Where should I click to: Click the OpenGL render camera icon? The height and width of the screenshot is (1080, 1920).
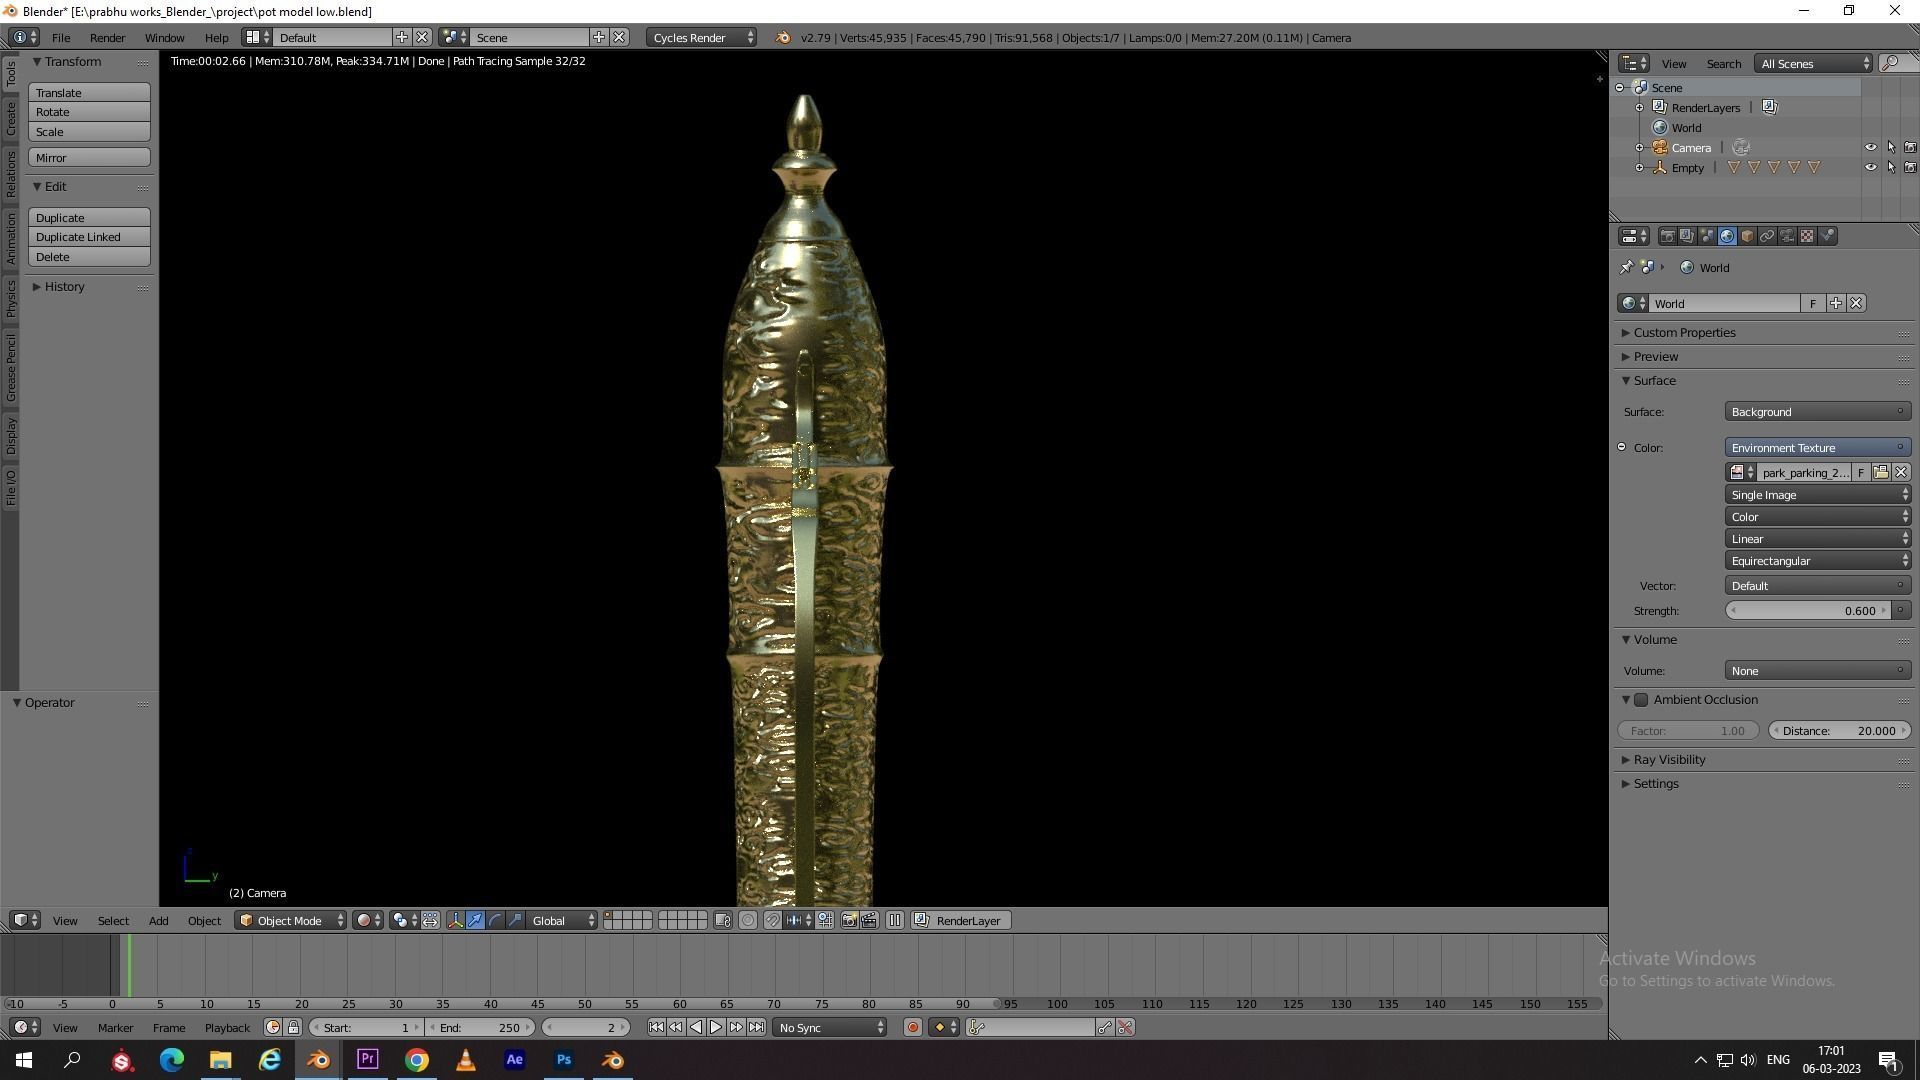[x=849, y=921]
